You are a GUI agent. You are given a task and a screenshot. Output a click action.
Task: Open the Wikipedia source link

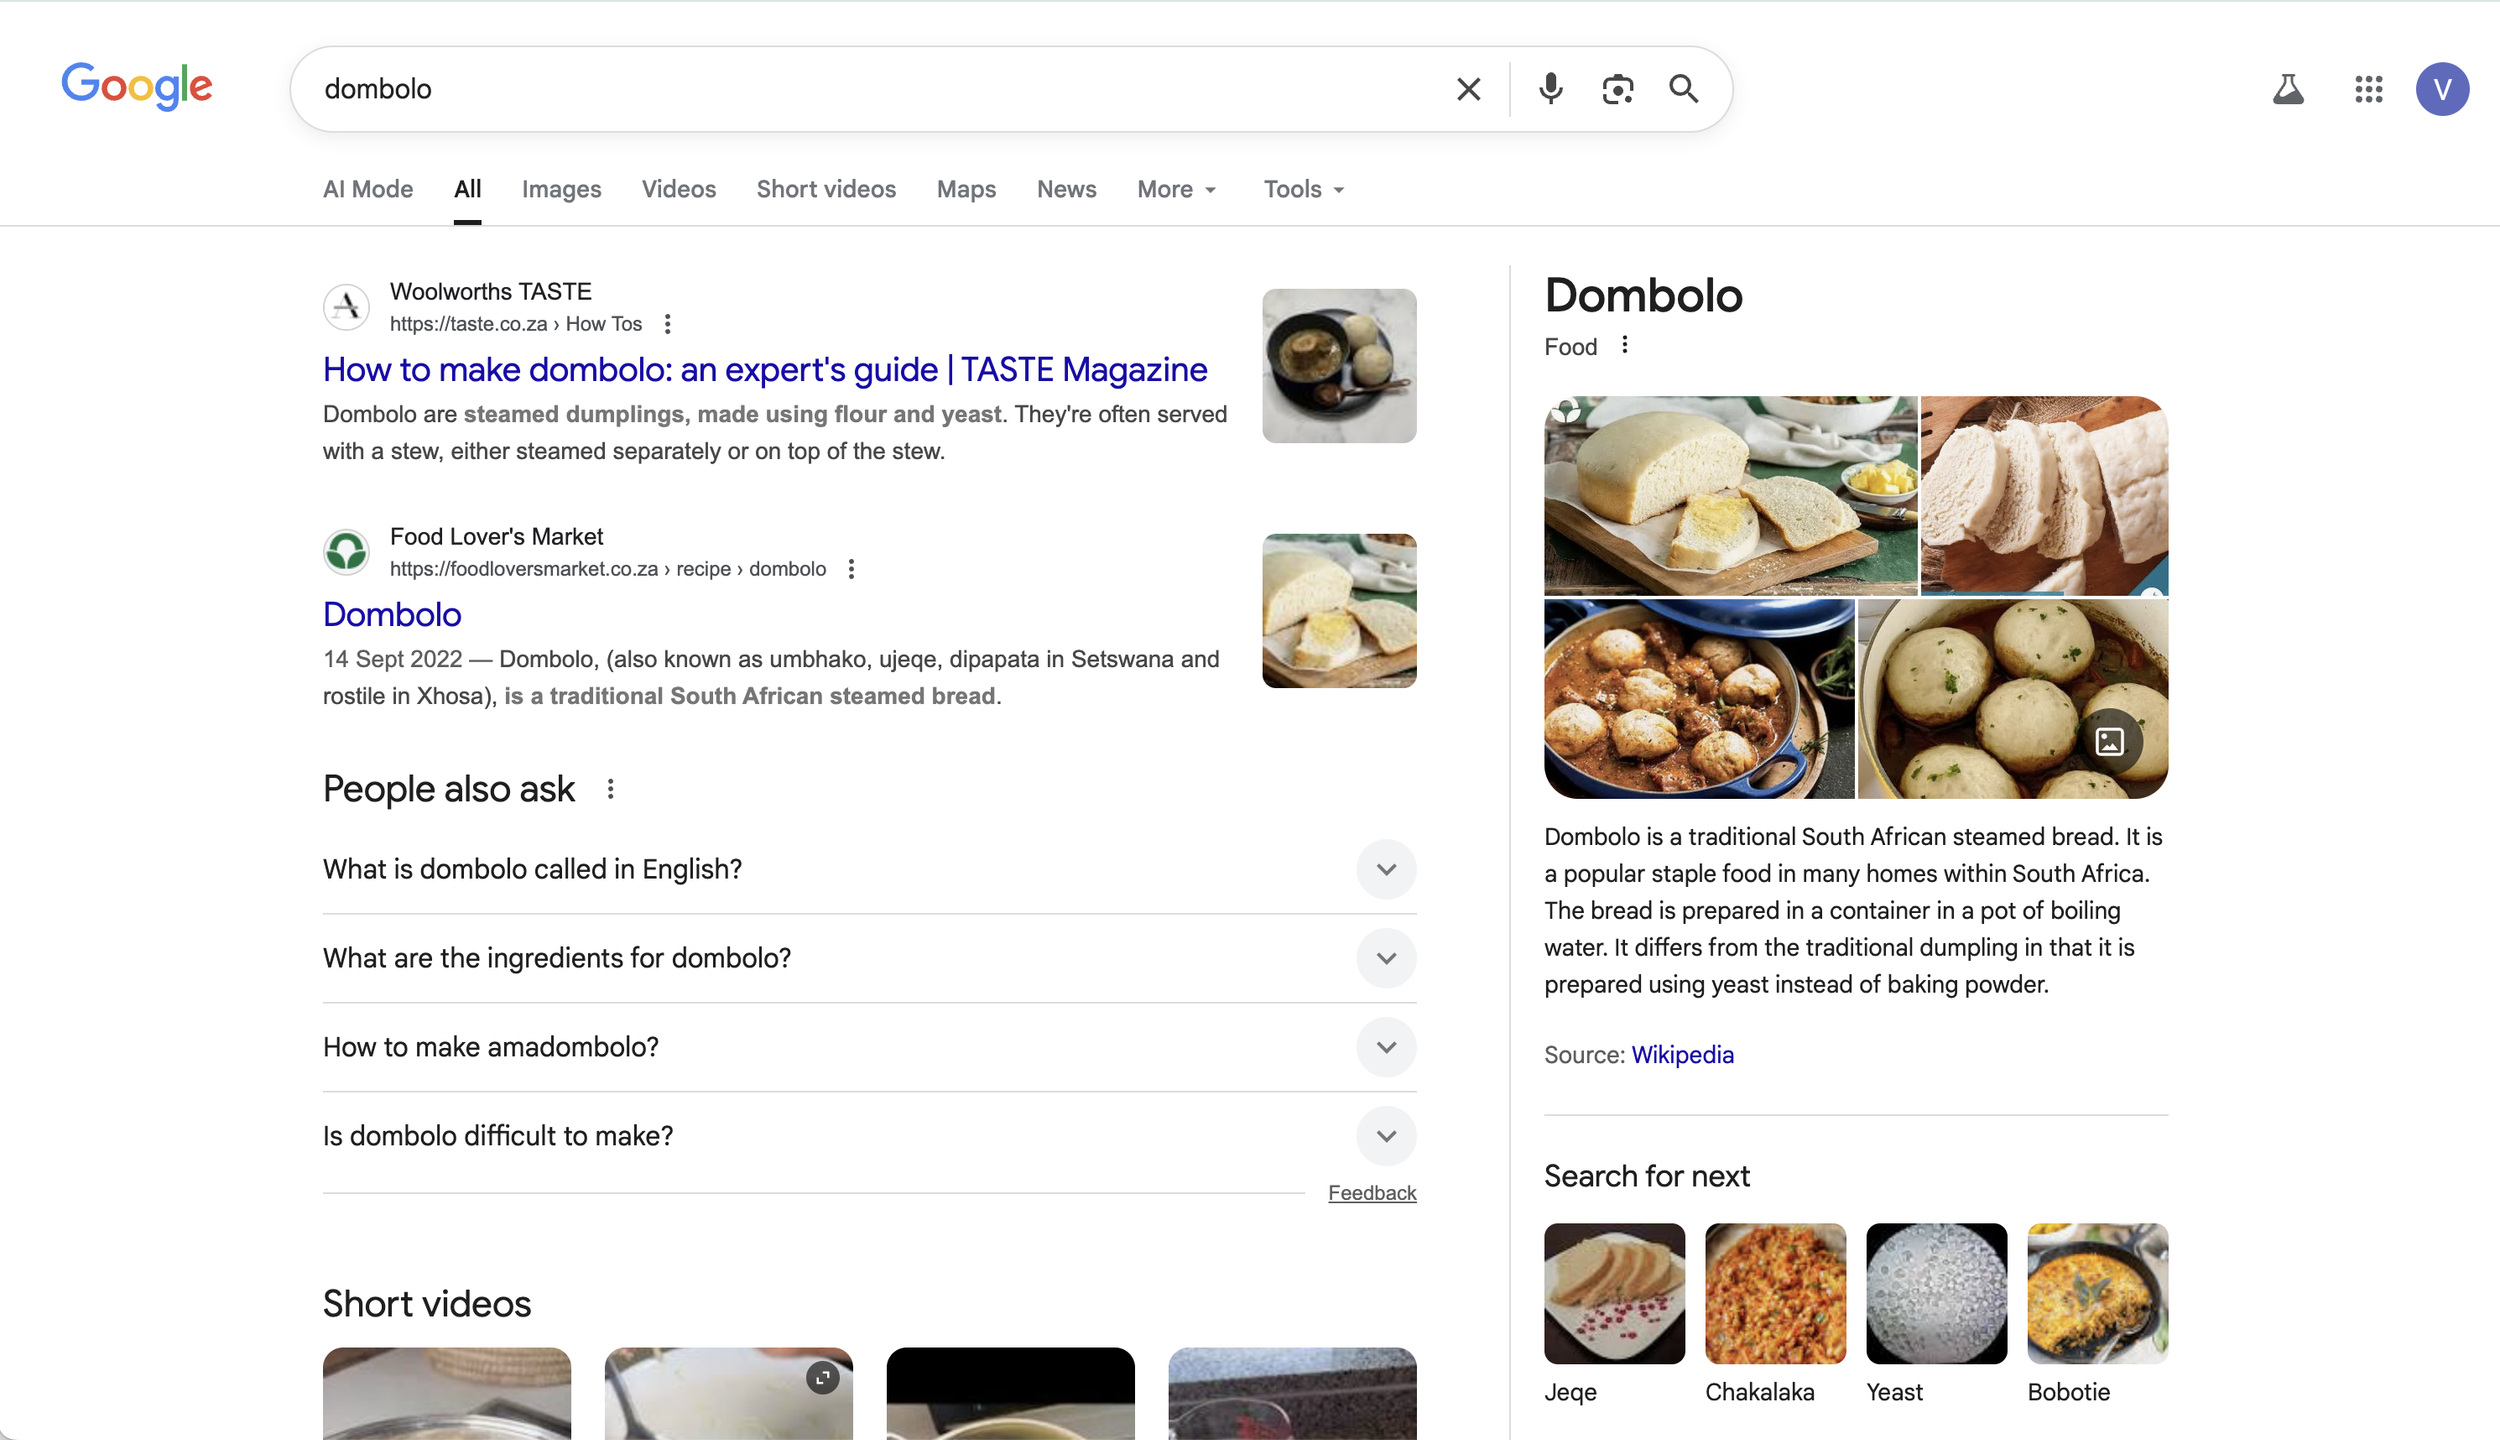(x=1682, y=1055)
